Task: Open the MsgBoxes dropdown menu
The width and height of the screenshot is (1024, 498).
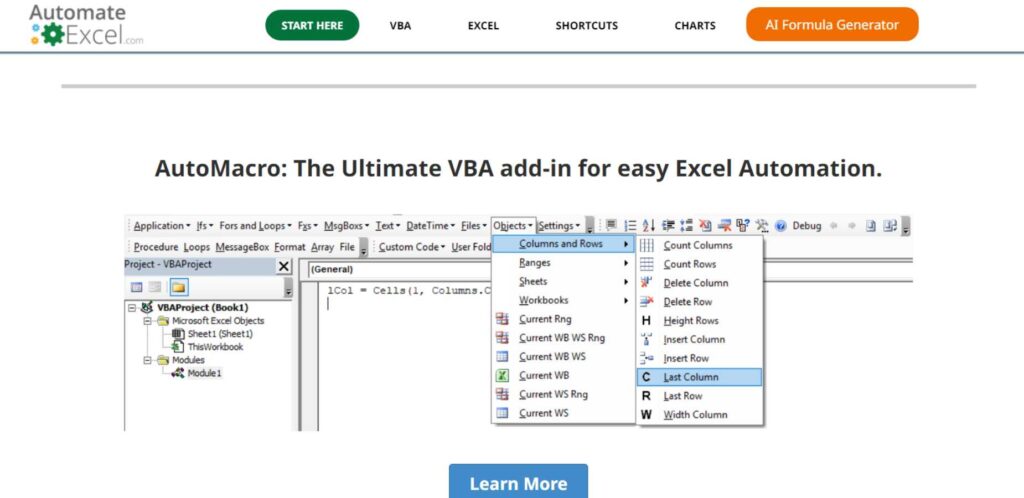Action: (346, 226)
